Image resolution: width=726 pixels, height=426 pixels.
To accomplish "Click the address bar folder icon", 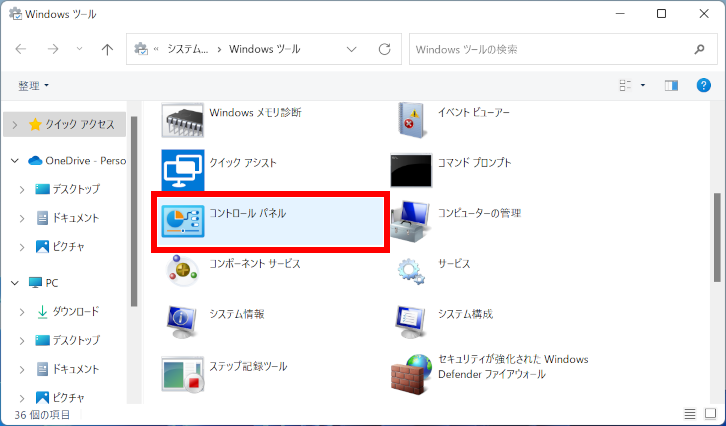I will 141,49.
